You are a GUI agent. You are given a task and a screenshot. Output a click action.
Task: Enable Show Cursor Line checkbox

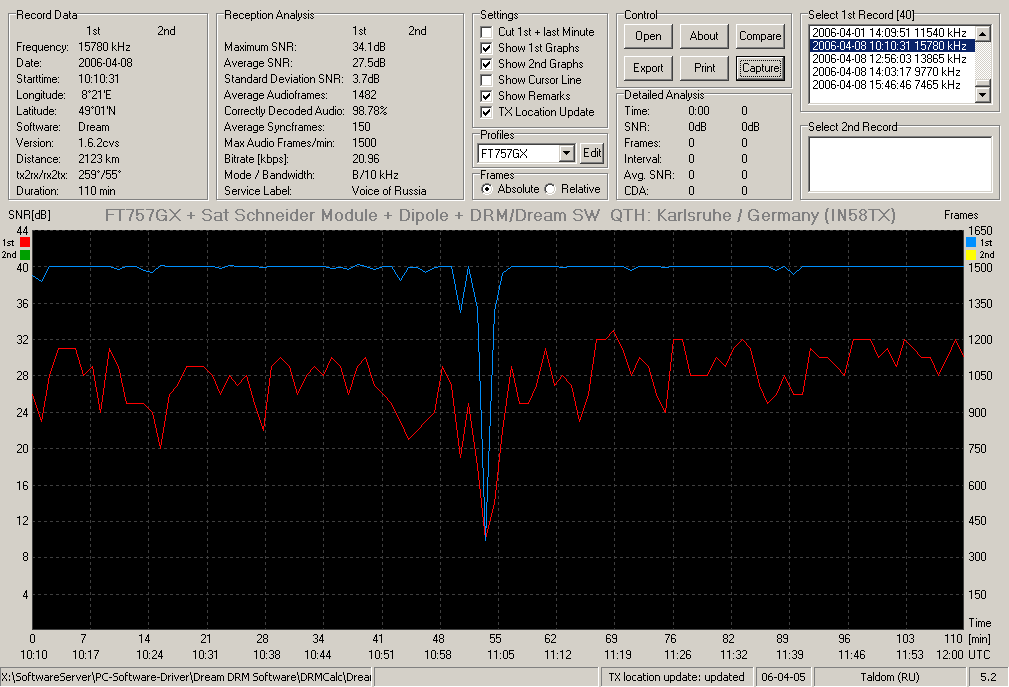coord(486,80)
